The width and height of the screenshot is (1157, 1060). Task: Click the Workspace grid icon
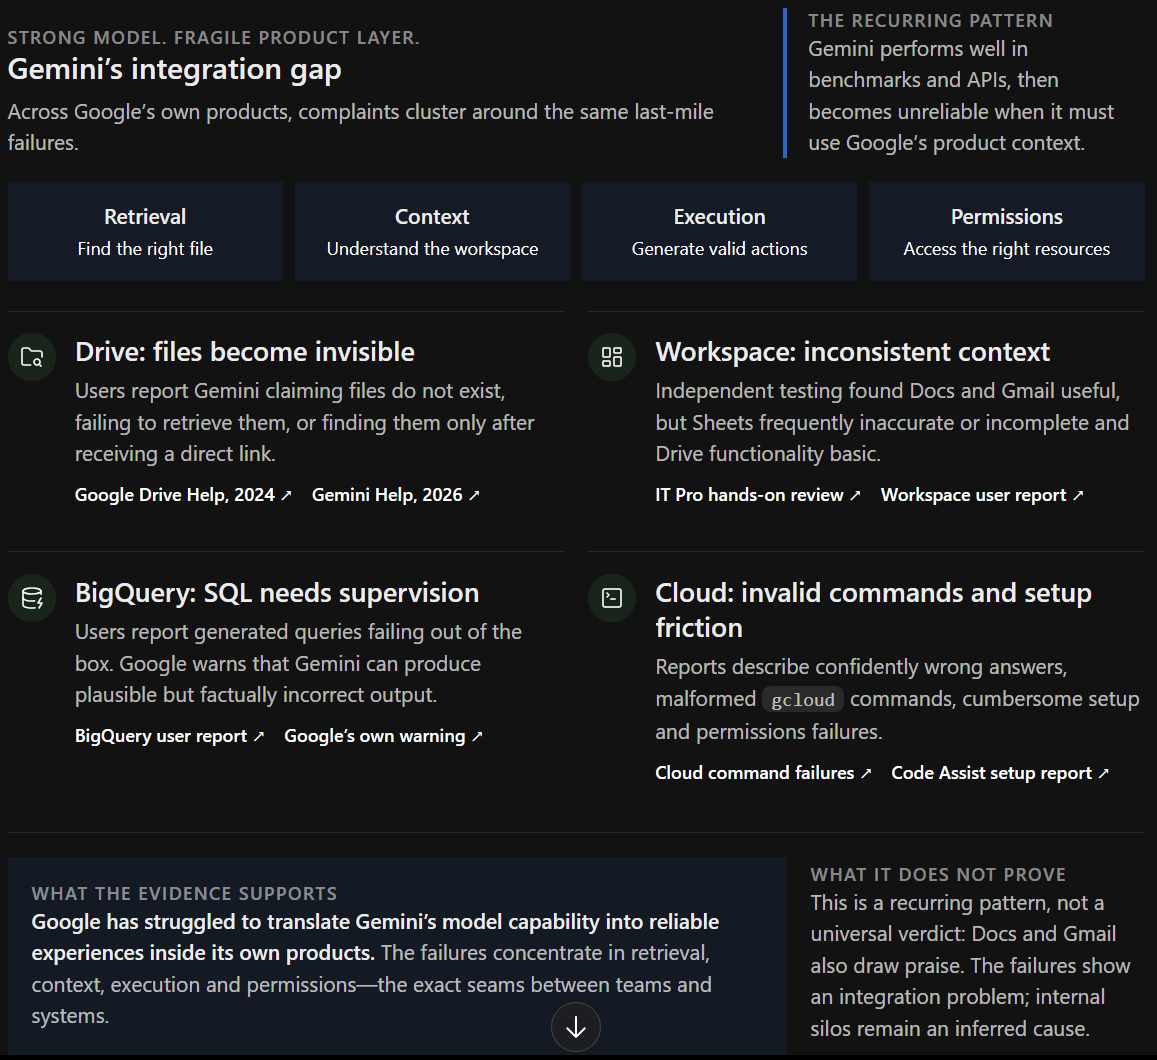point(612,357)
